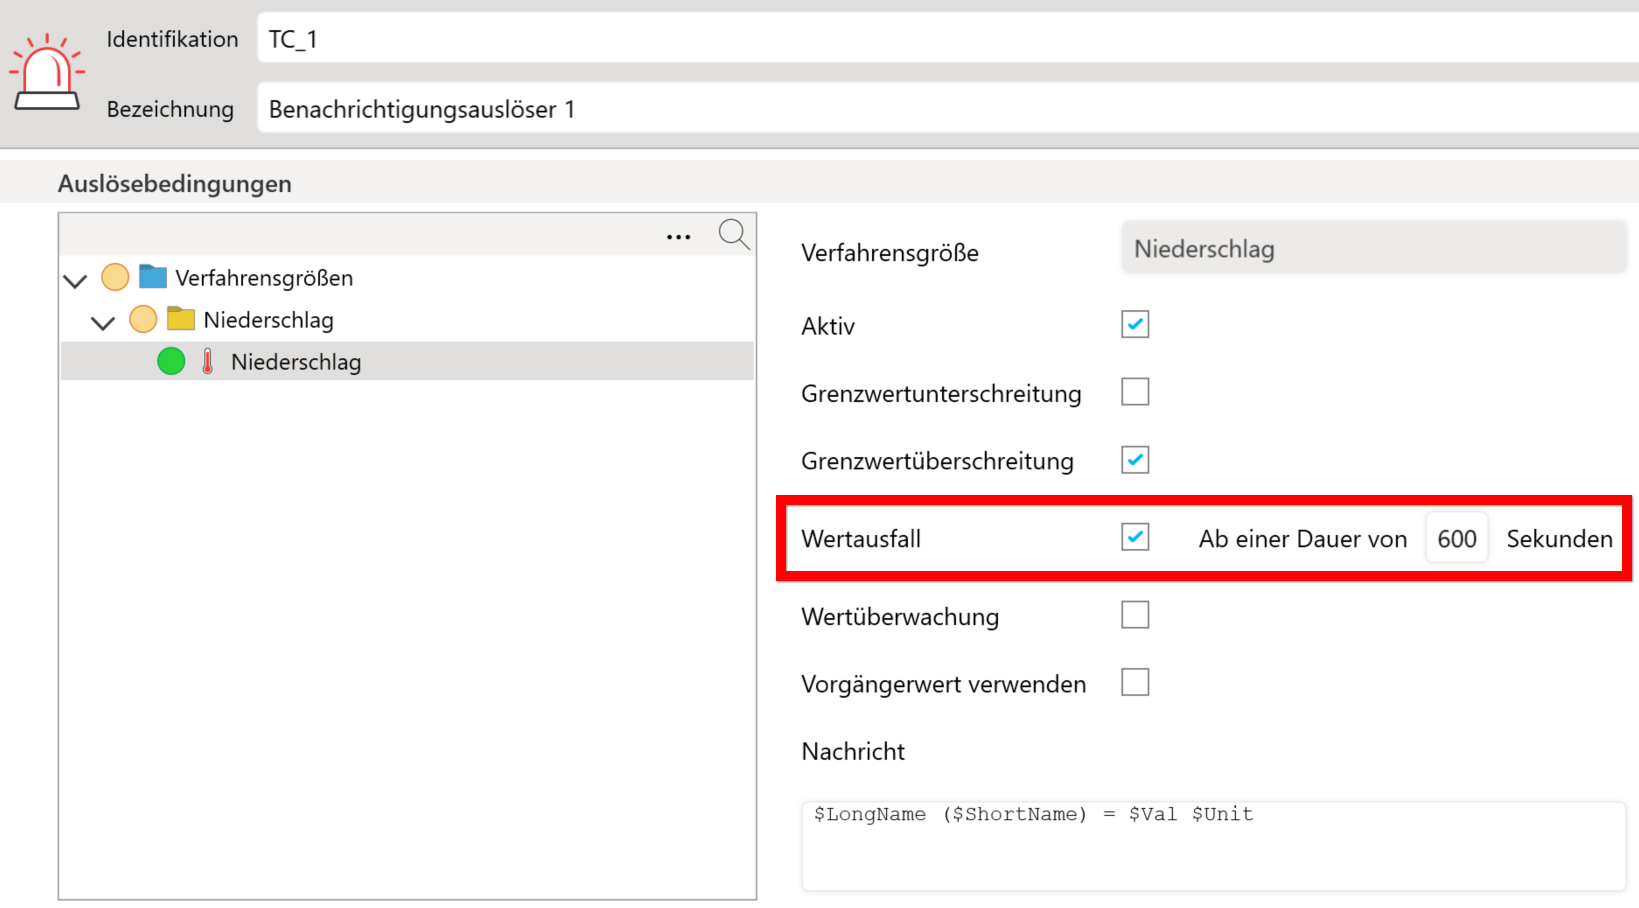
Task: Click the yellow folder icon of Niederschlag
Action: coord(181,318)
